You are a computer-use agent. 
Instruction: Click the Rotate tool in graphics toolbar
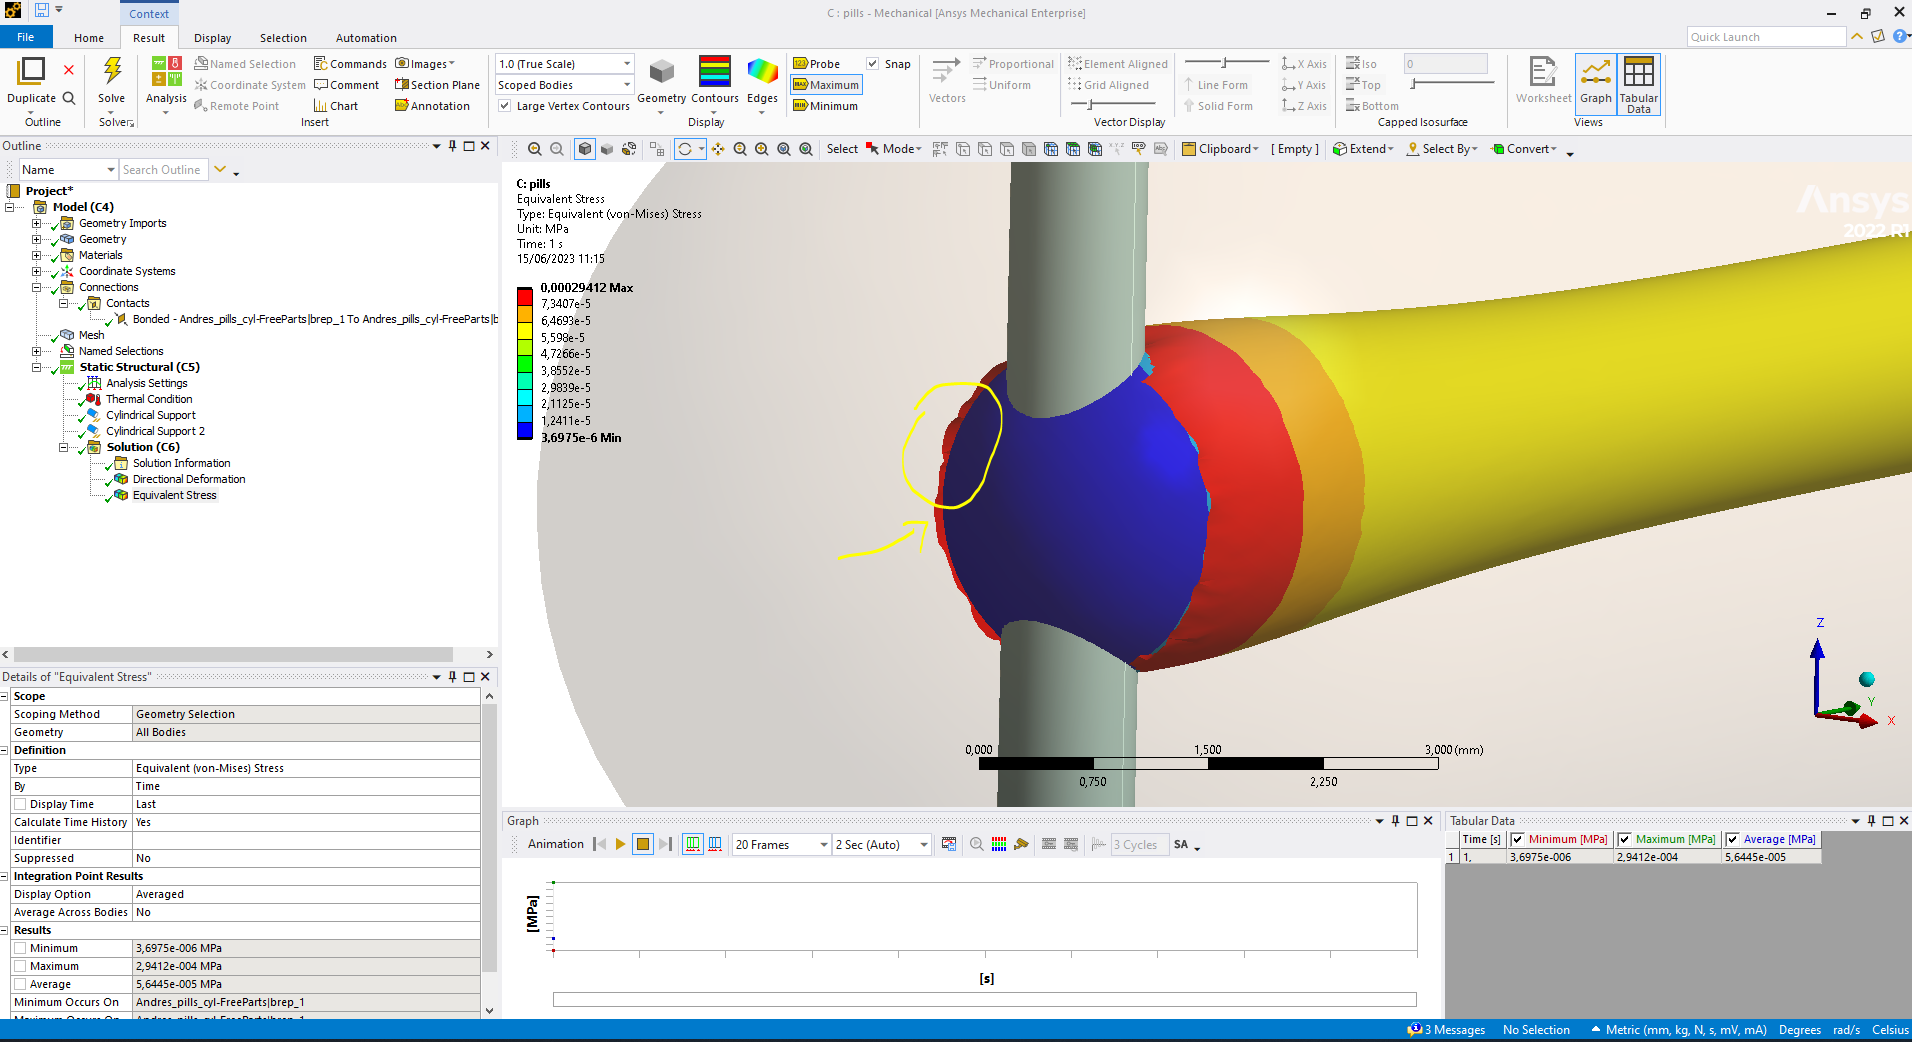(685, 149)
